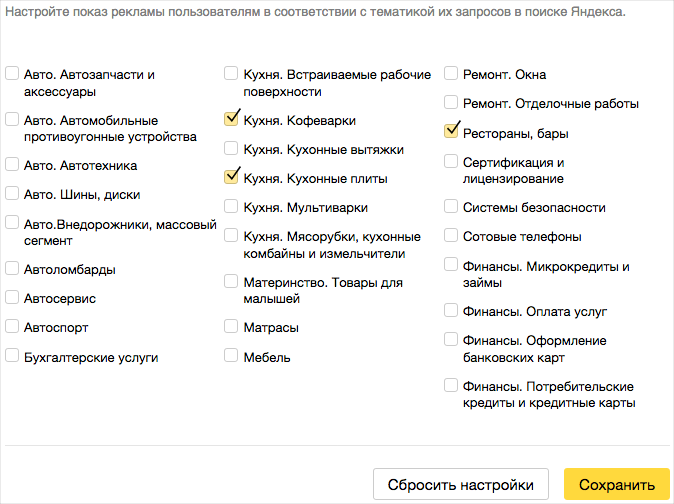The image size is (674, 504).
Task: Select the Мебель checkbox
Action: click(x=231, y=355)
